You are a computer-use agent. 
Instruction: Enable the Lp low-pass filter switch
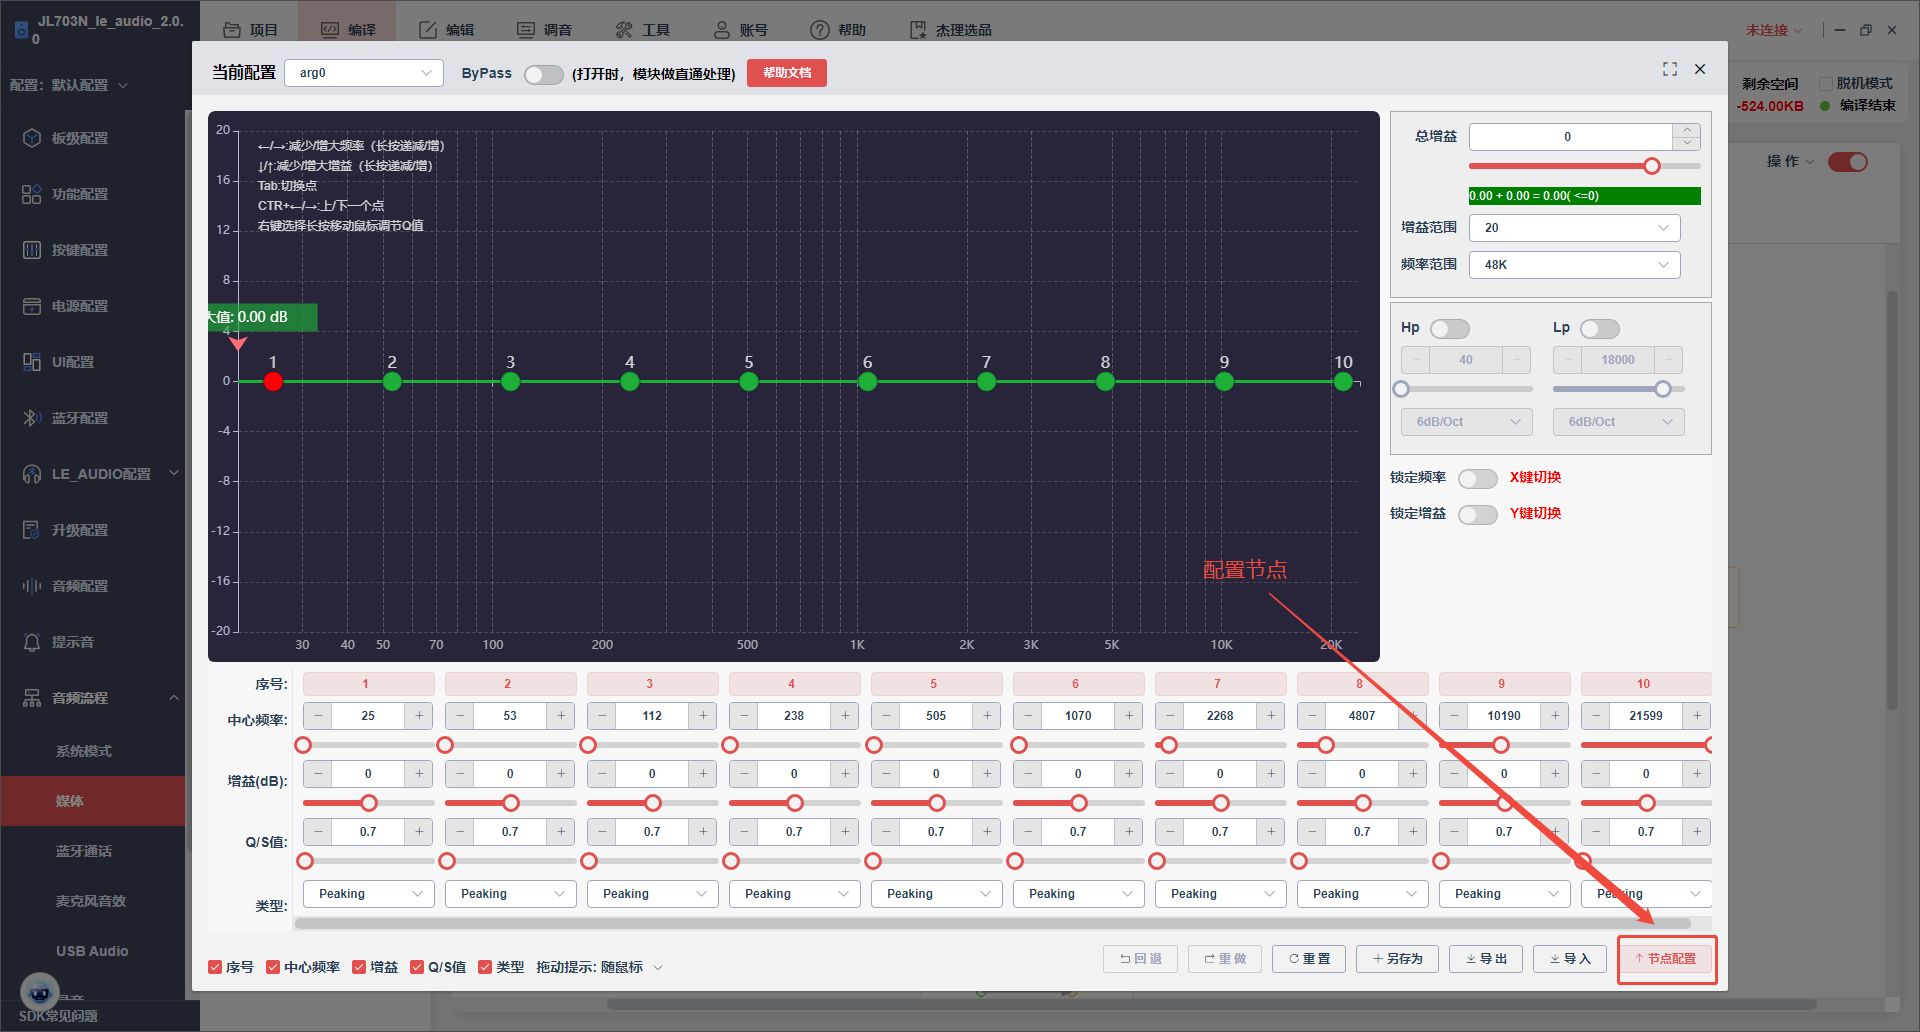(1600, 328)
